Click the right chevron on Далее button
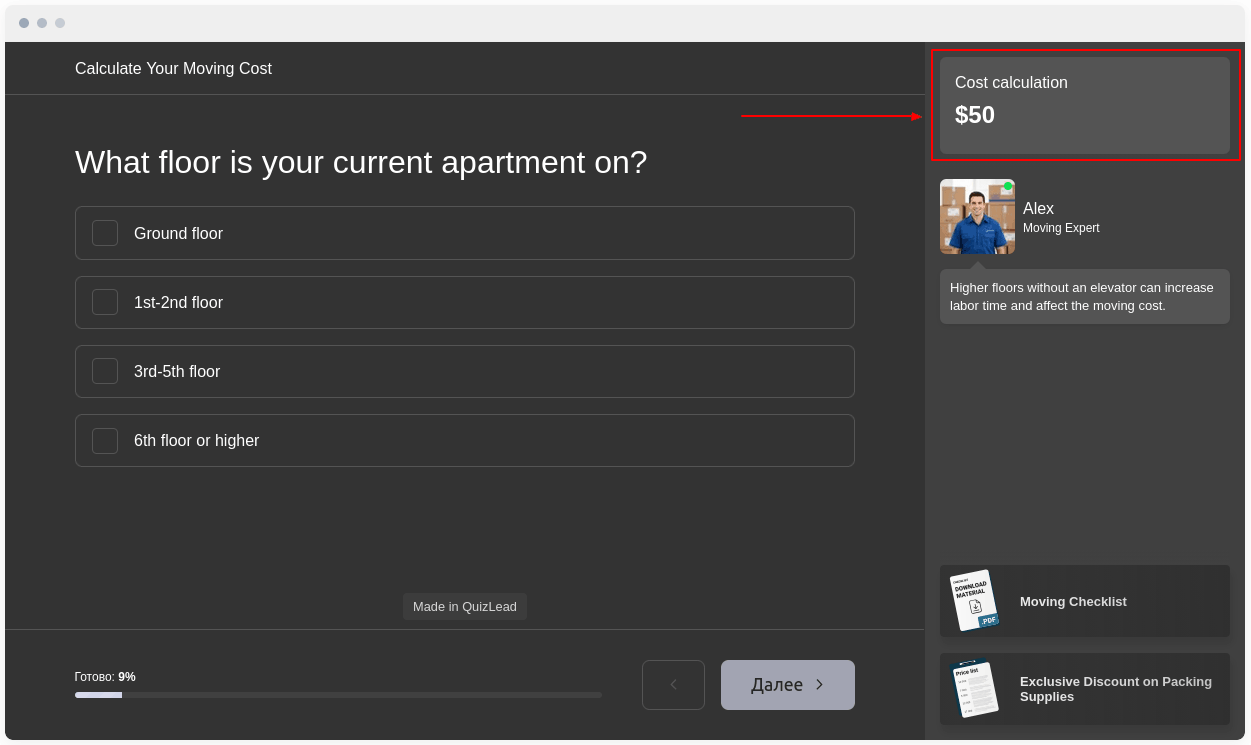The width and height of the screenshot is (1251, 745). tap(820, 685)
